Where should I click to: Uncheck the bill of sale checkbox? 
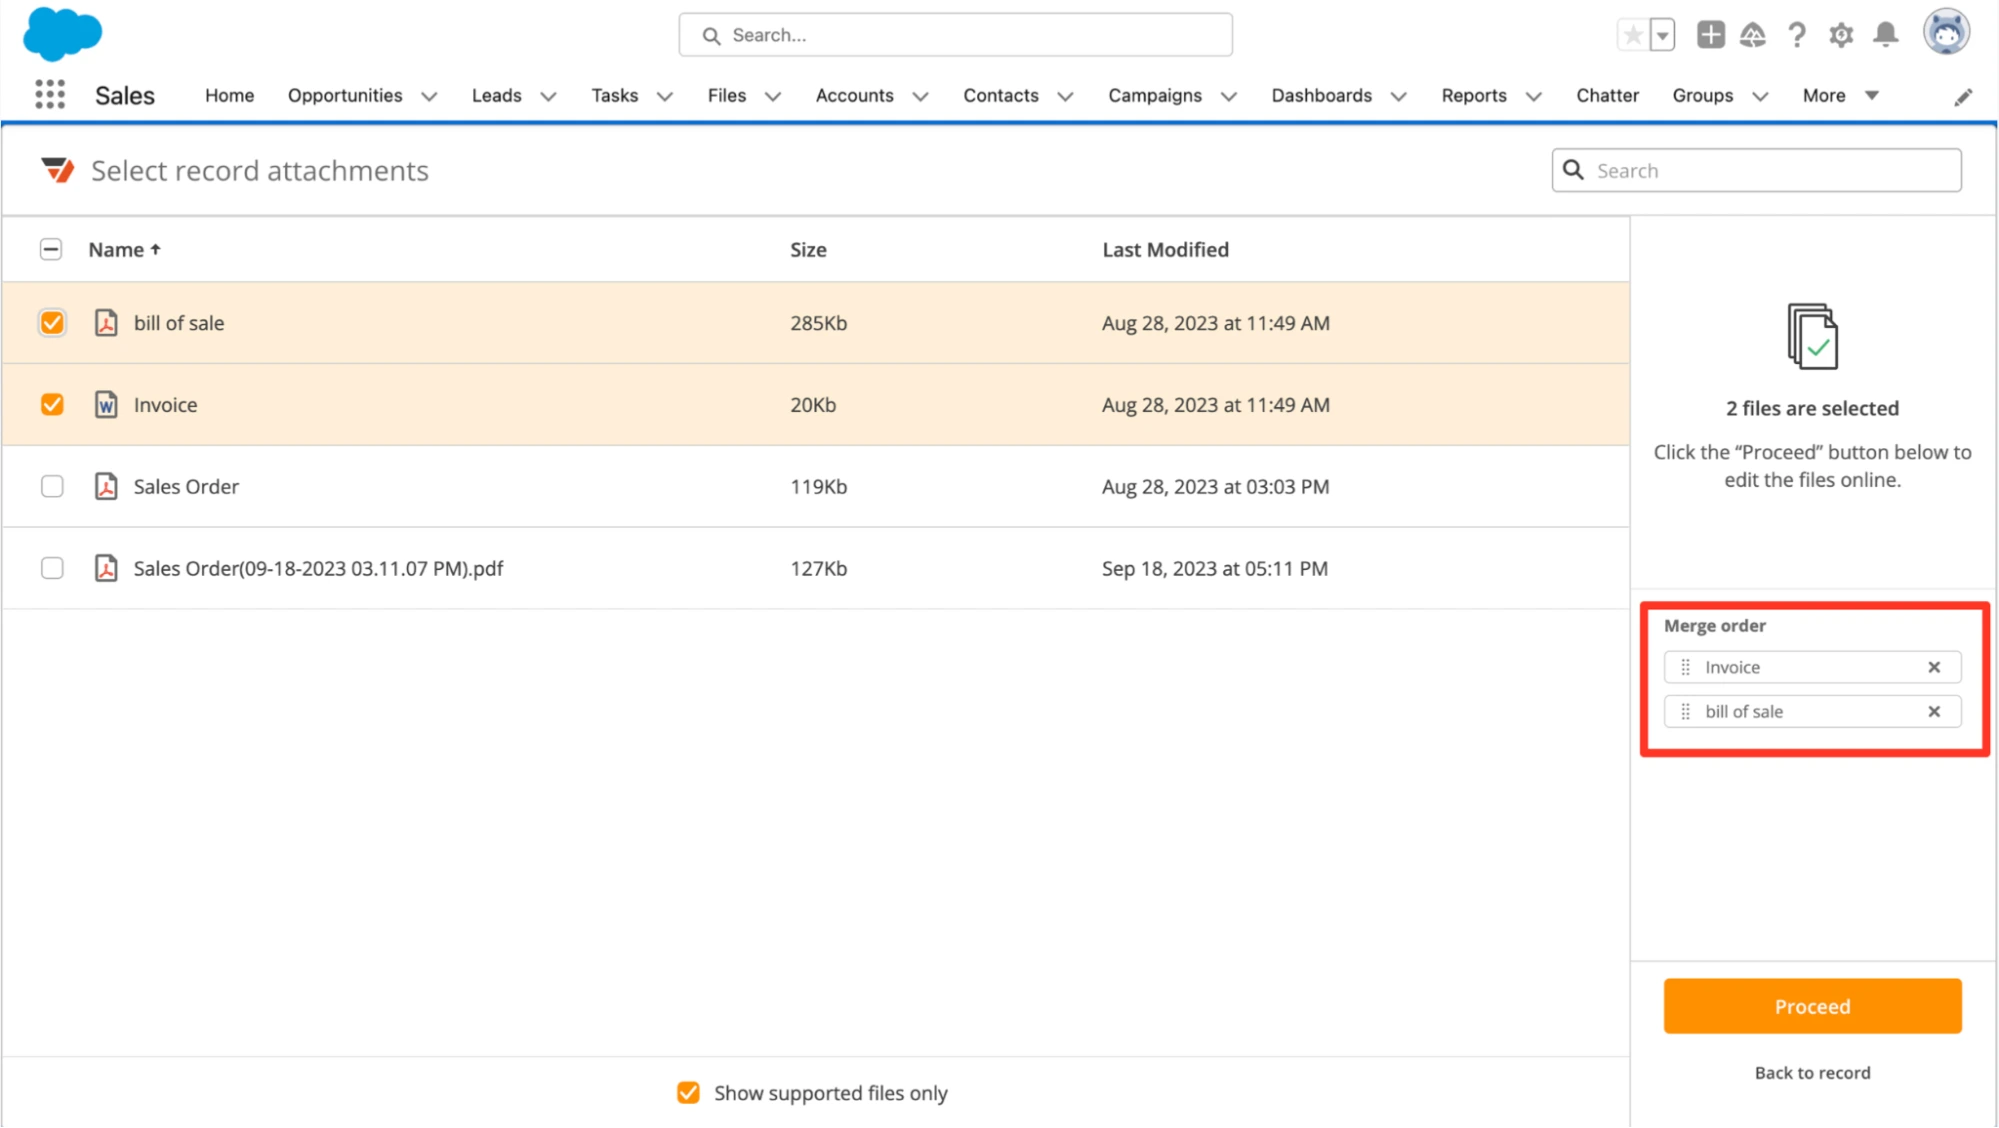pos(52,323)
